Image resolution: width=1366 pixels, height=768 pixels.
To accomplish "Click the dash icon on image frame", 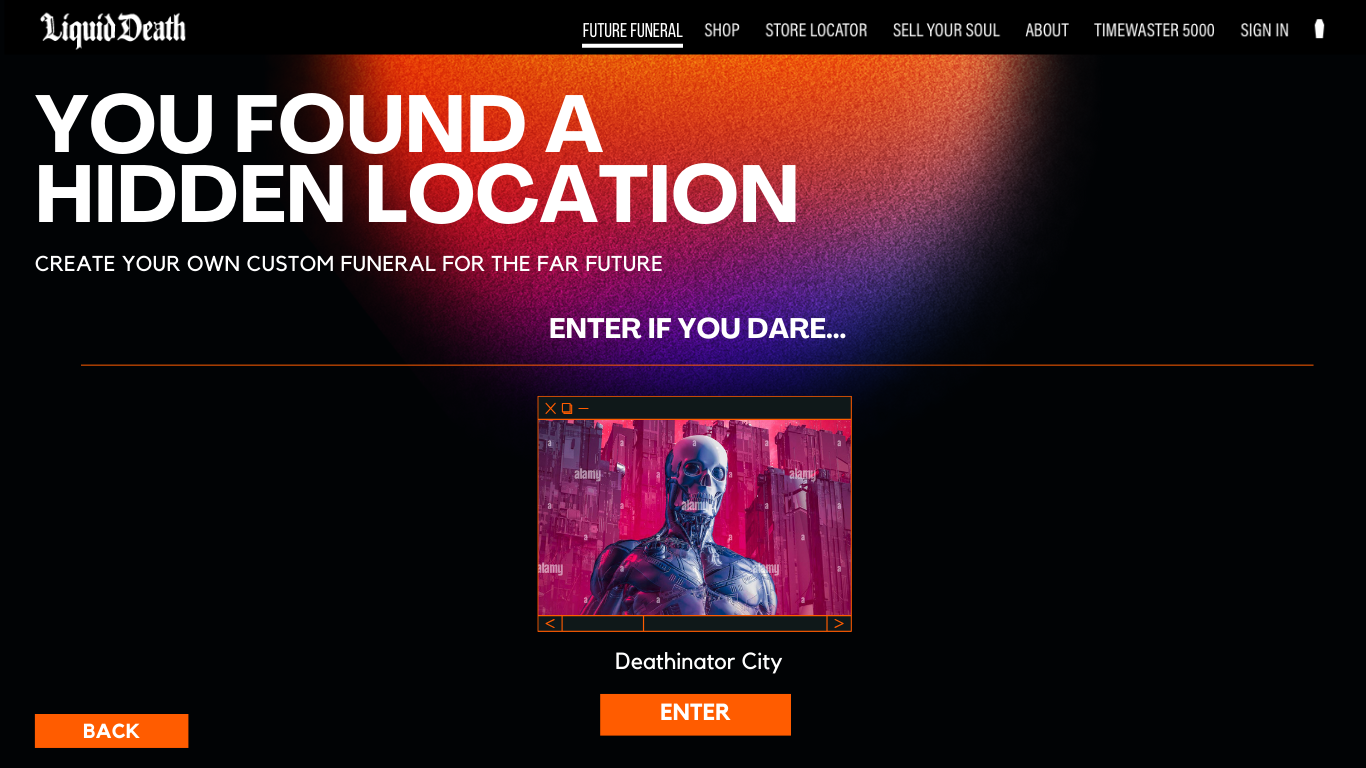I will (584, 408).
